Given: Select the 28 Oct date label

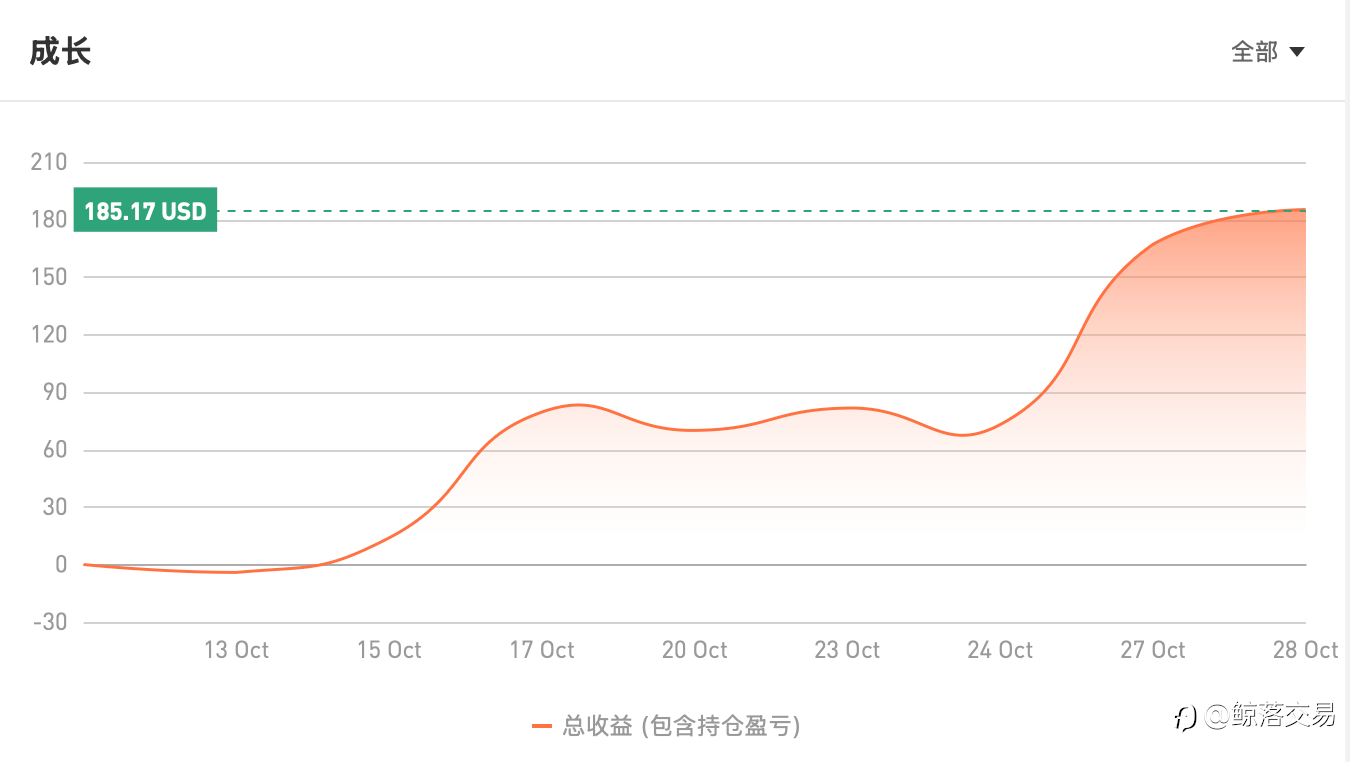Looking at the screenshot, I should 1305,650.
